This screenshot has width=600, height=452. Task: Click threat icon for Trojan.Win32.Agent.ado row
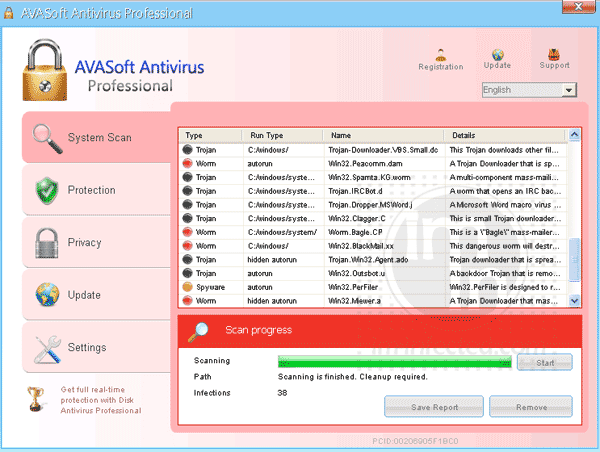point(188,259)
